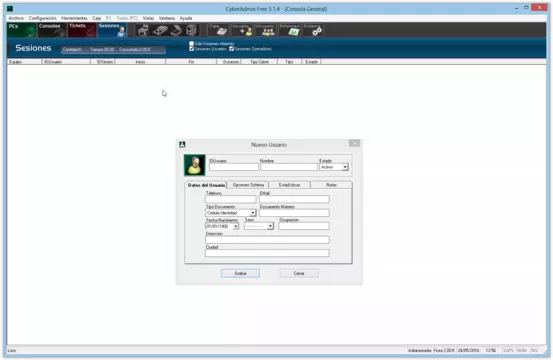Select the Sesiones view button
The width and height of the screenshot is (553, 360).
(x=112, y=30)
